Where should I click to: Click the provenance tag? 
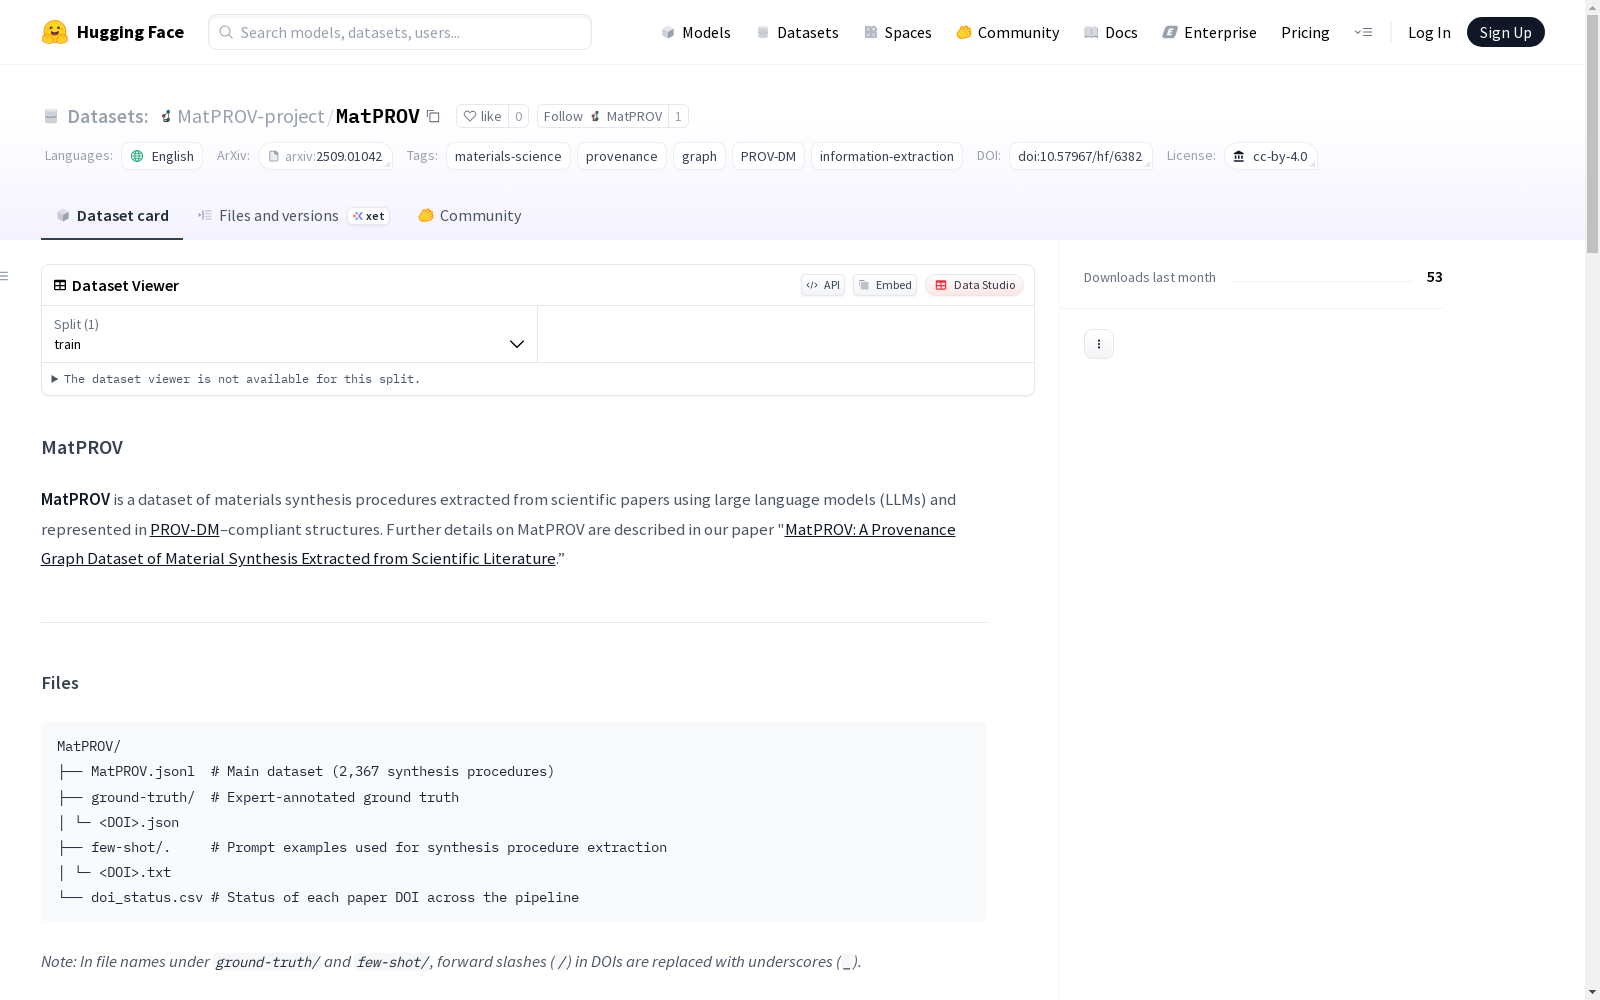pos(622,156)
